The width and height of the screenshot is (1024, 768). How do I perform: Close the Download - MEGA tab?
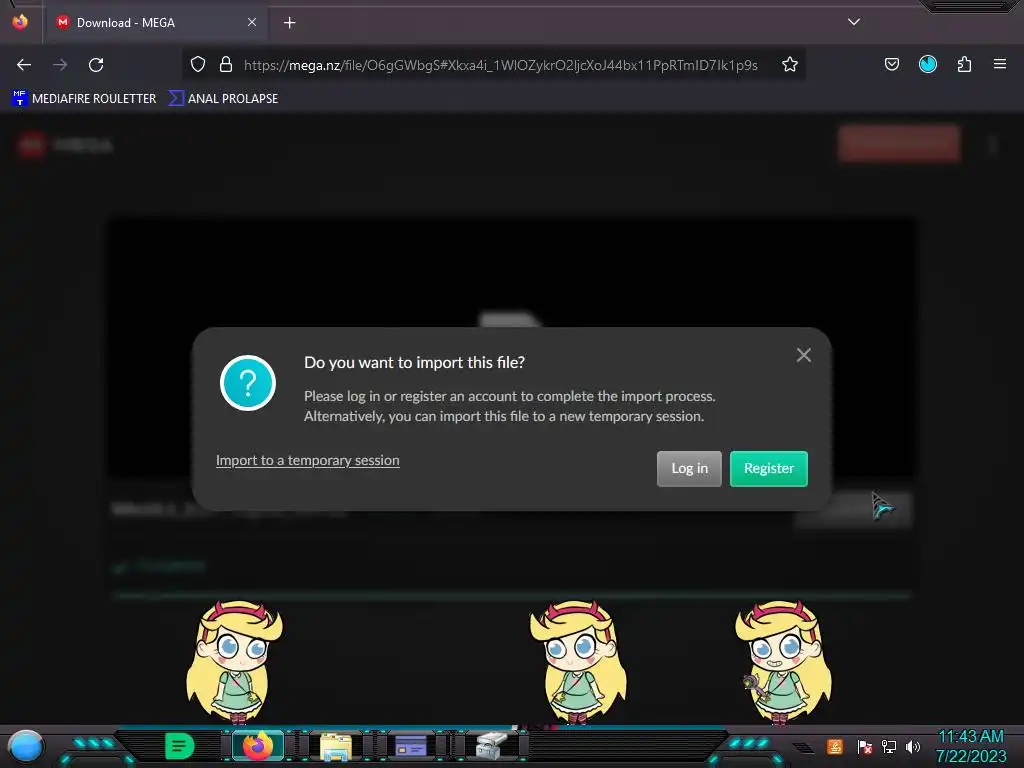pyautogui.click(x=252, y=22)
